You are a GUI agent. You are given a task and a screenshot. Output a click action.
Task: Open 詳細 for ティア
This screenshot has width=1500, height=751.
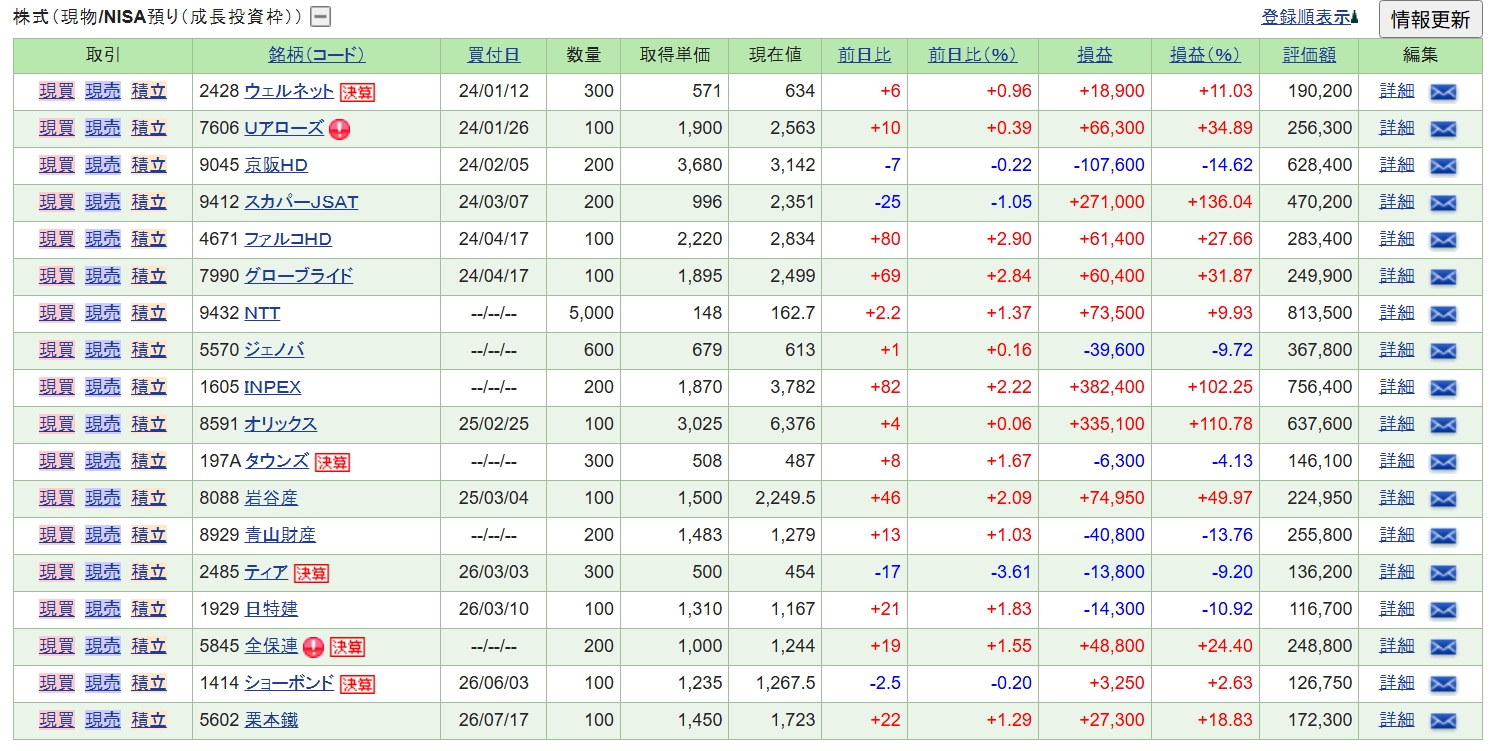[1397, 572]
